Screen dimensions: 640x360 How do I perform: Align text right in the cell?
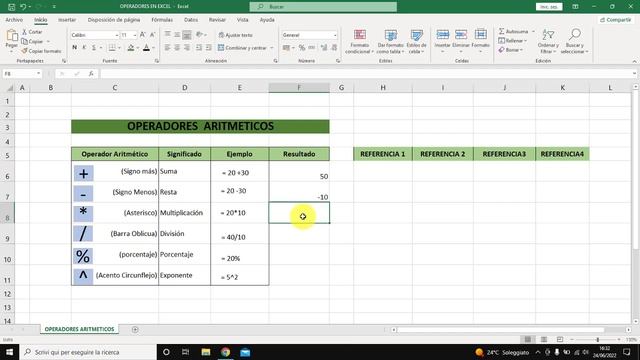pos(187,48)
